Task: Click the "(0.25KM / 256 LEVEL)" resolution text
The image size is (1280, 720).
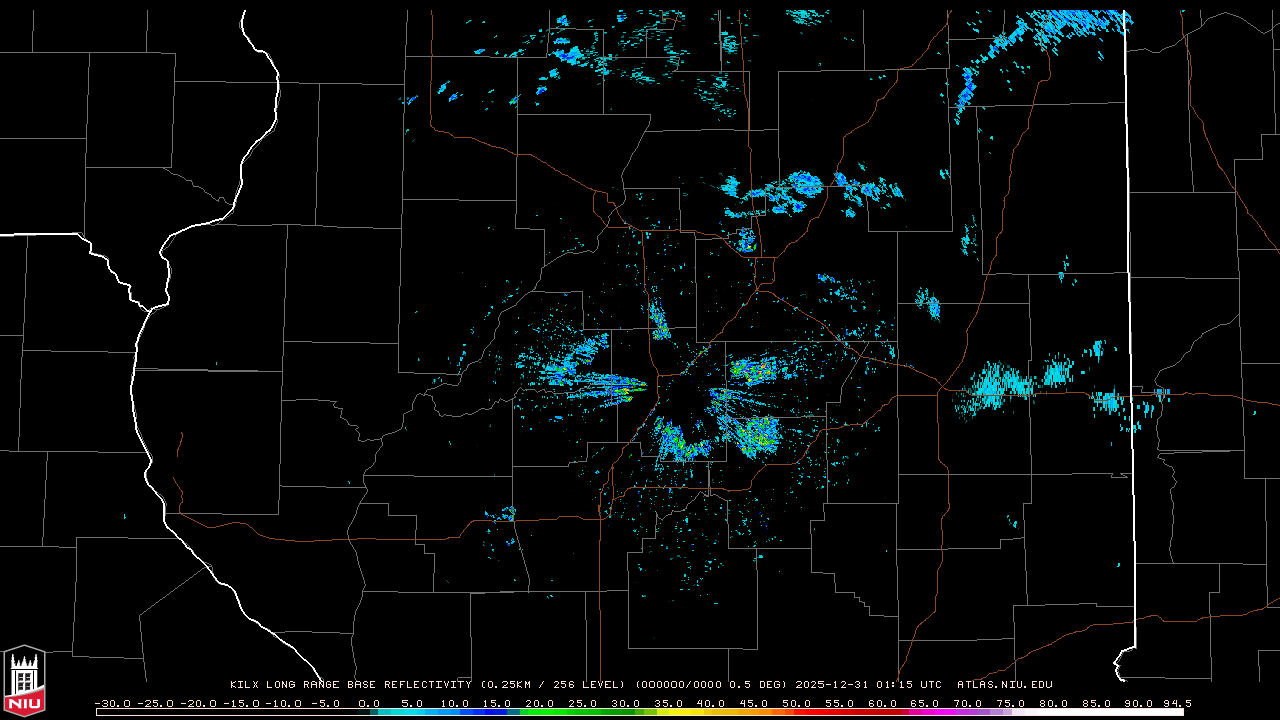Action: [x=553, y=685]
